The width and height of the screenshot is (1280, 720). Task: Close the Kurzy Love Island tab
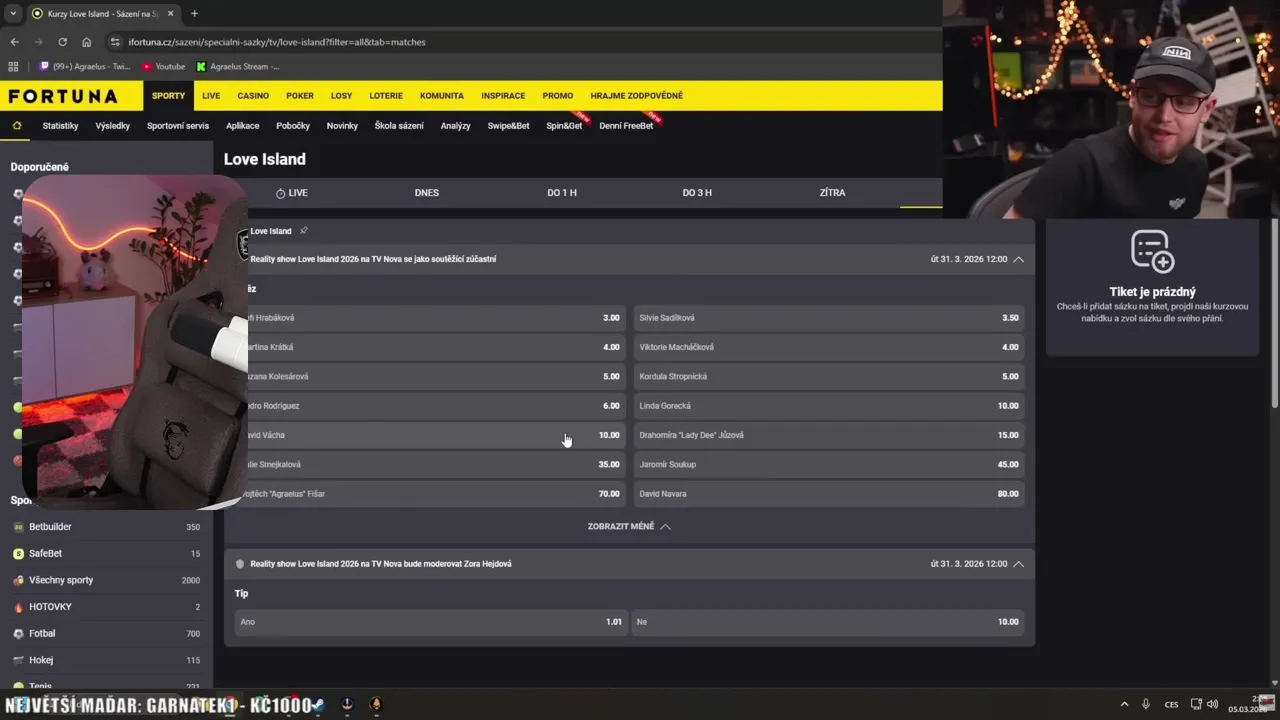pos(170,14)
